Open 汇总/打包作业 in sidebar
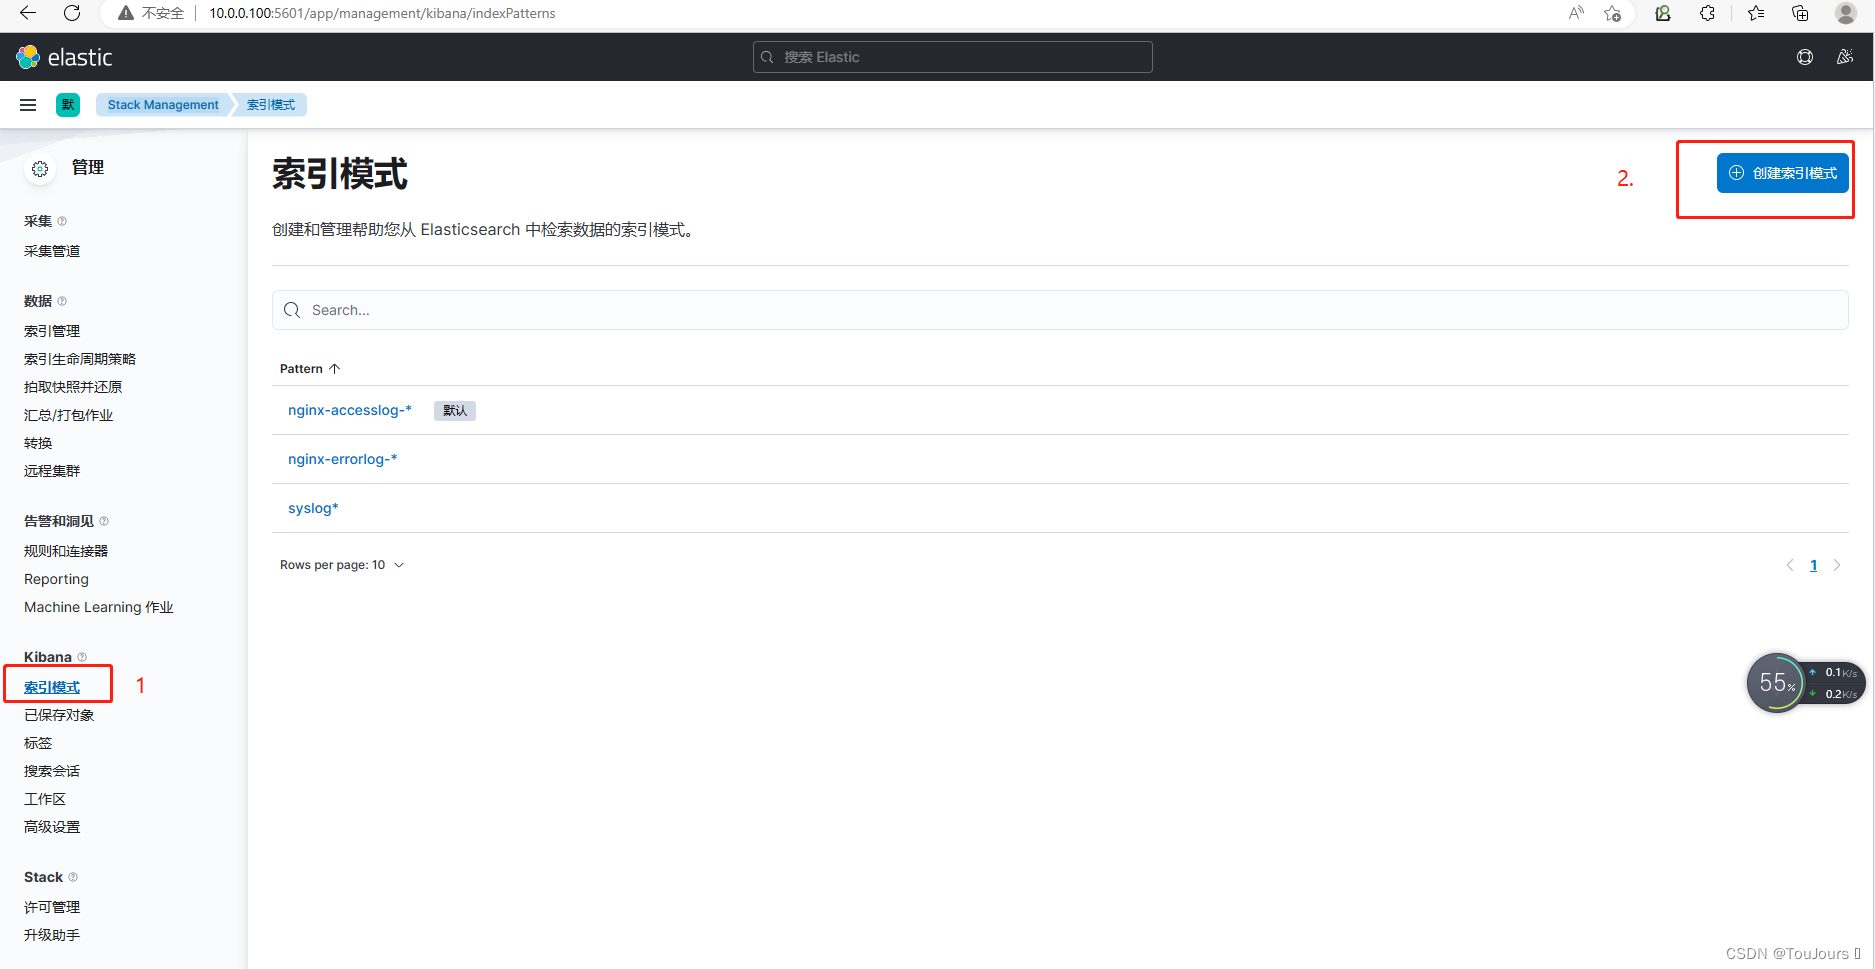The image size is (1875, 969). pos(69,415)
